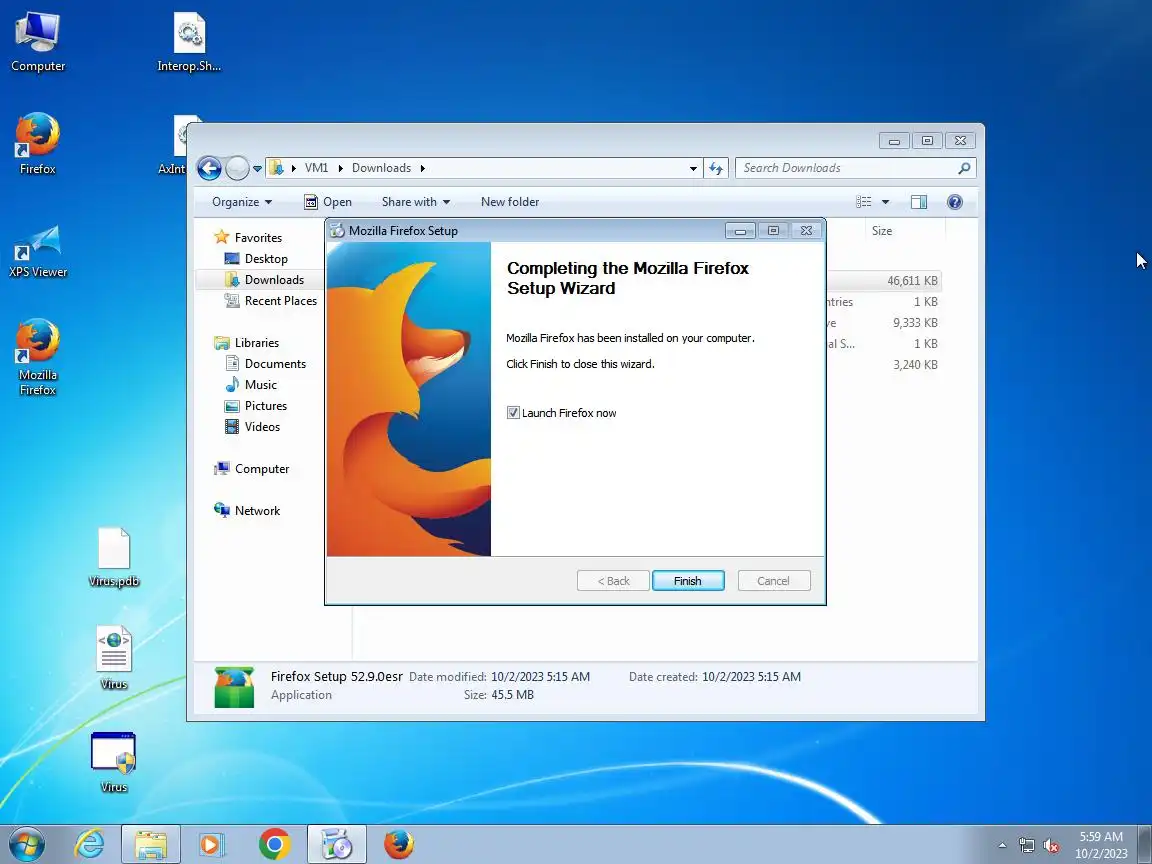Click Open in Explorer toolbar
This screenshot has width=1152, height=864.
(x=328, y=202)
